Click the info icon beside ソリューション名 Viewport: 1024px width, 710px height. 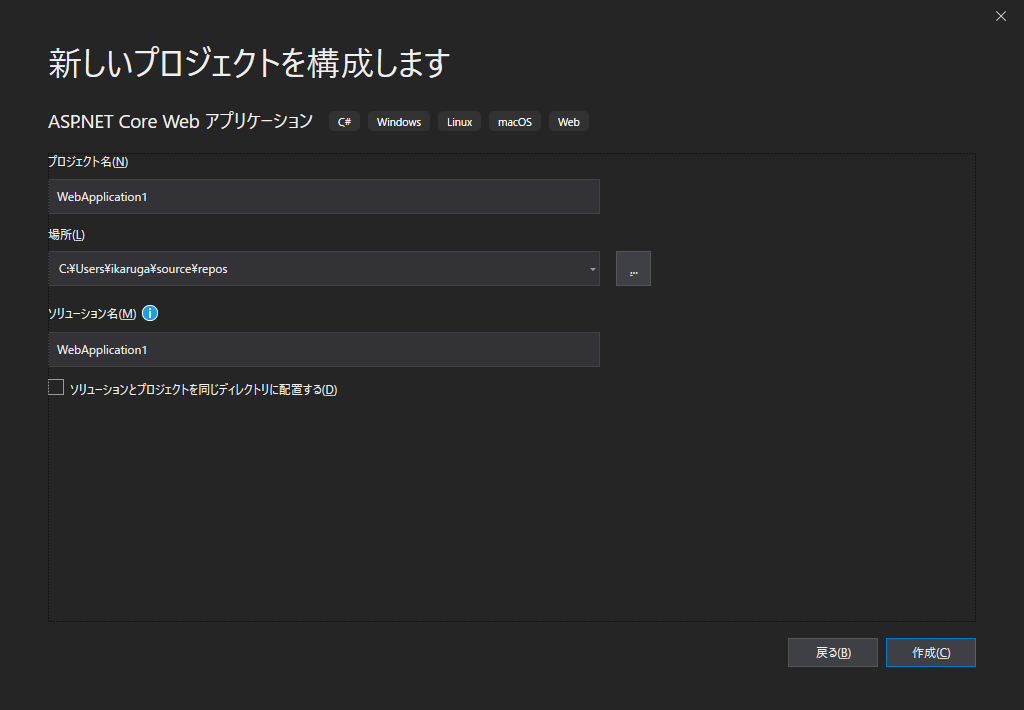point(150,313)
